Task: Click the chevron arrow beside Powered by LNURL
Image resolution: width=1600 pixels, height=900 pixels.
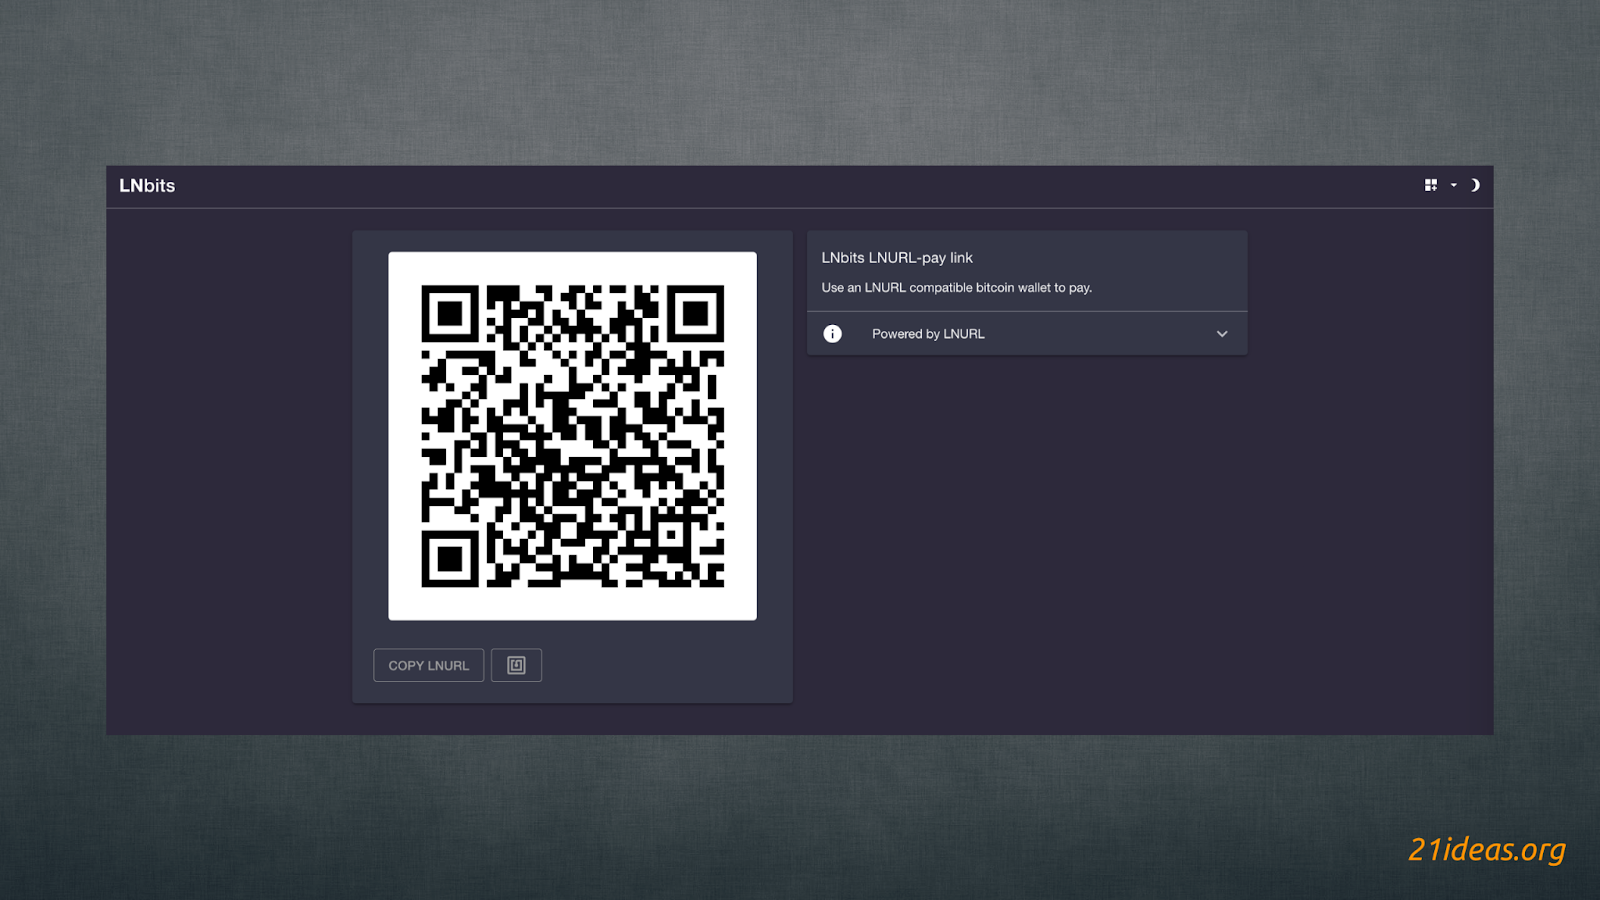Action: pyautogui.click(x=1221, y=334)
